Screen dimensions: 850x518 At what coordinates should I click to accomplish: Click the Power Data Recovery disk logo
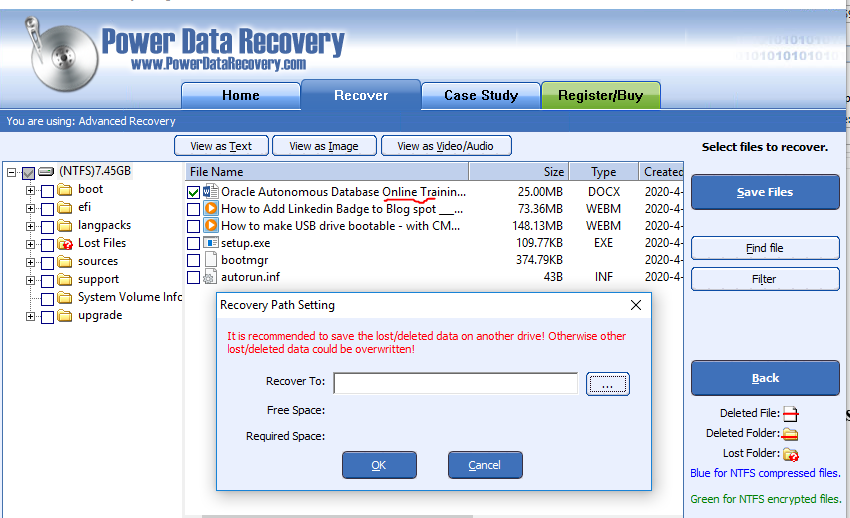tap(61, 54)
